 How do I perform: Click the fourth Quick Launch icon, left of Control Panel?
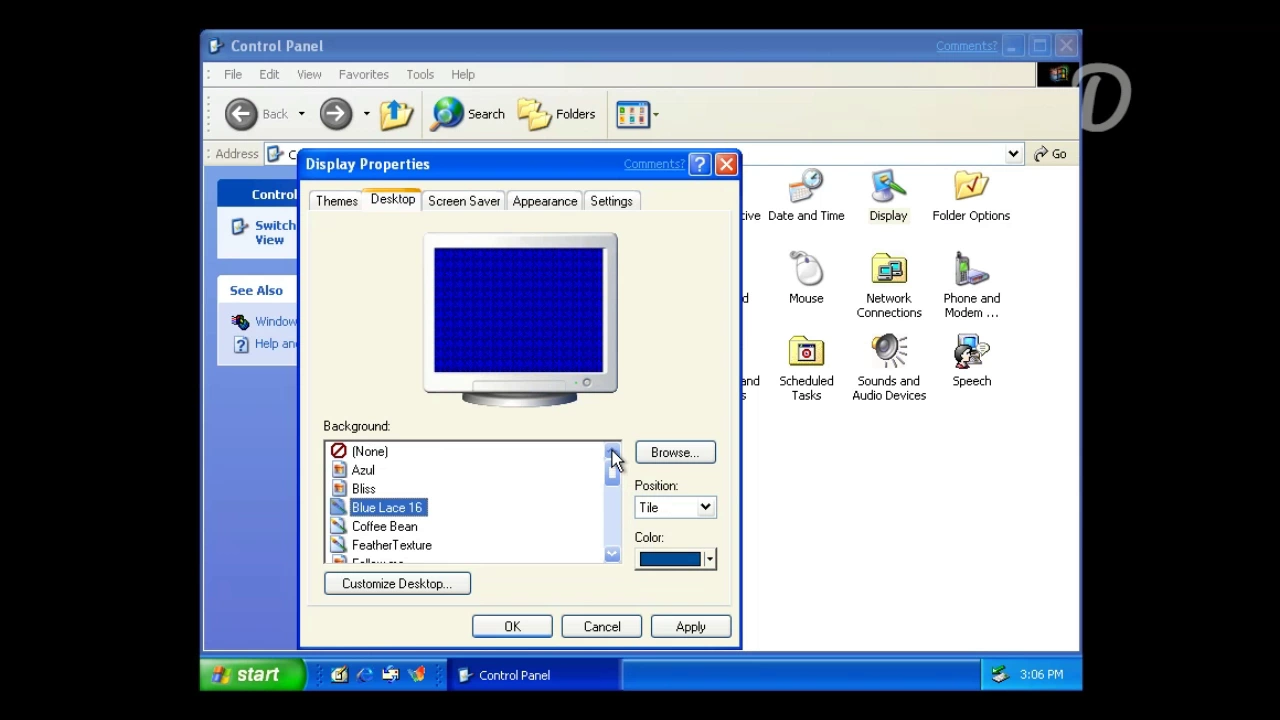click(x=417, y=675)
